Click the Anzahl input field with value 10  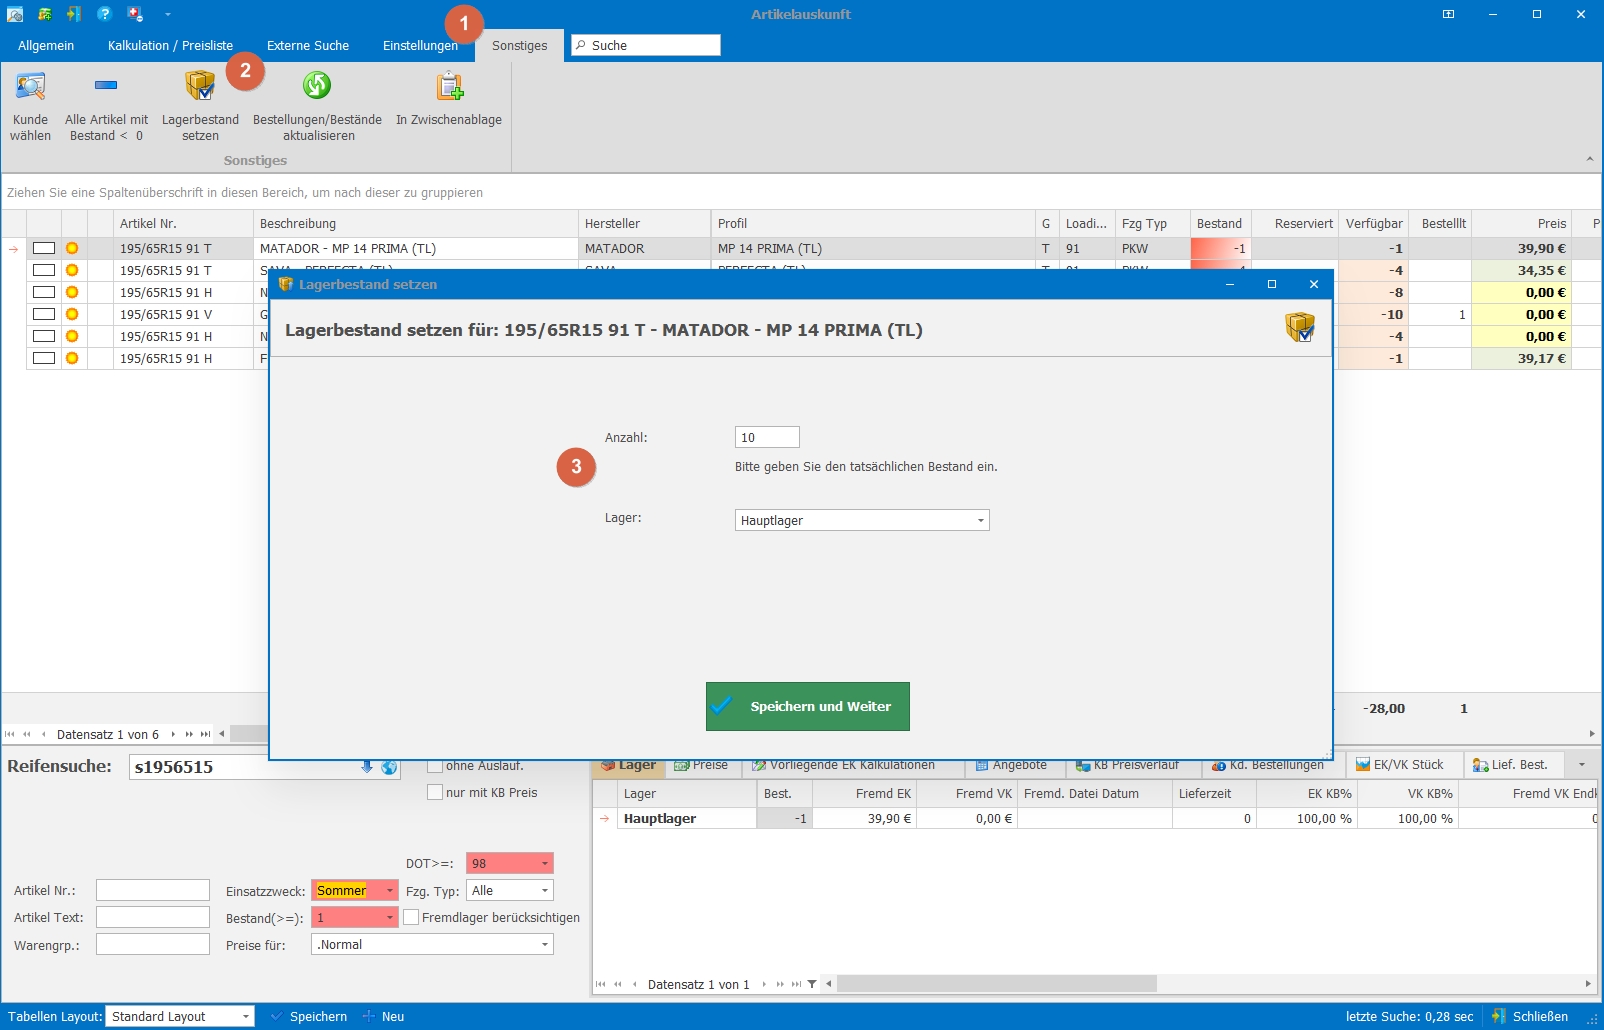(767, 437)
